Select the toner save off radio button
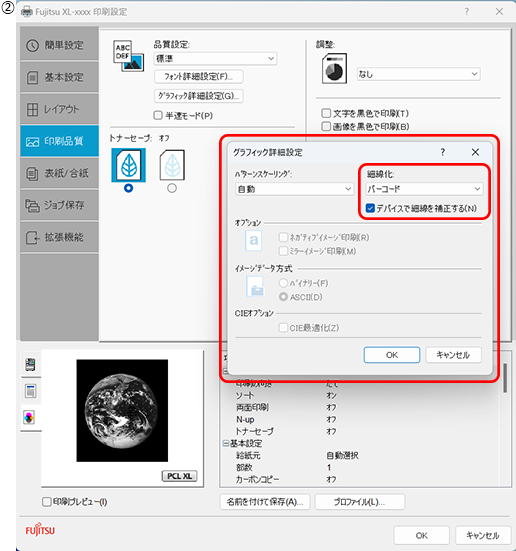516x551 pixels. pos(129,188)
